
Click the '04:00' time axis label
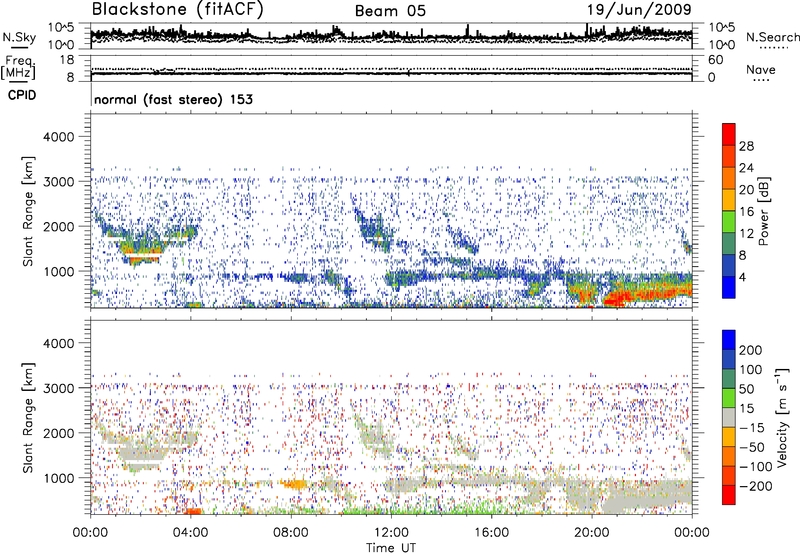(x=191, y=533)
